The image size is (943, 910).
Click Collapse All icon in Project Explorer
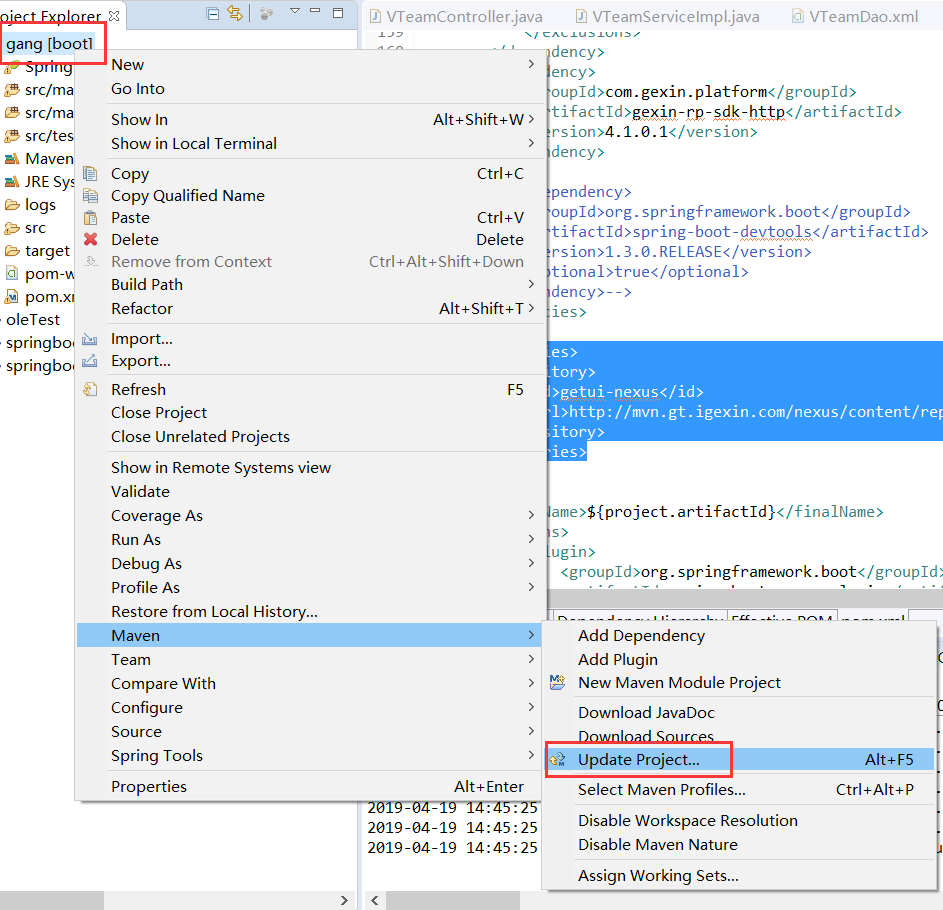pos(212,13)
